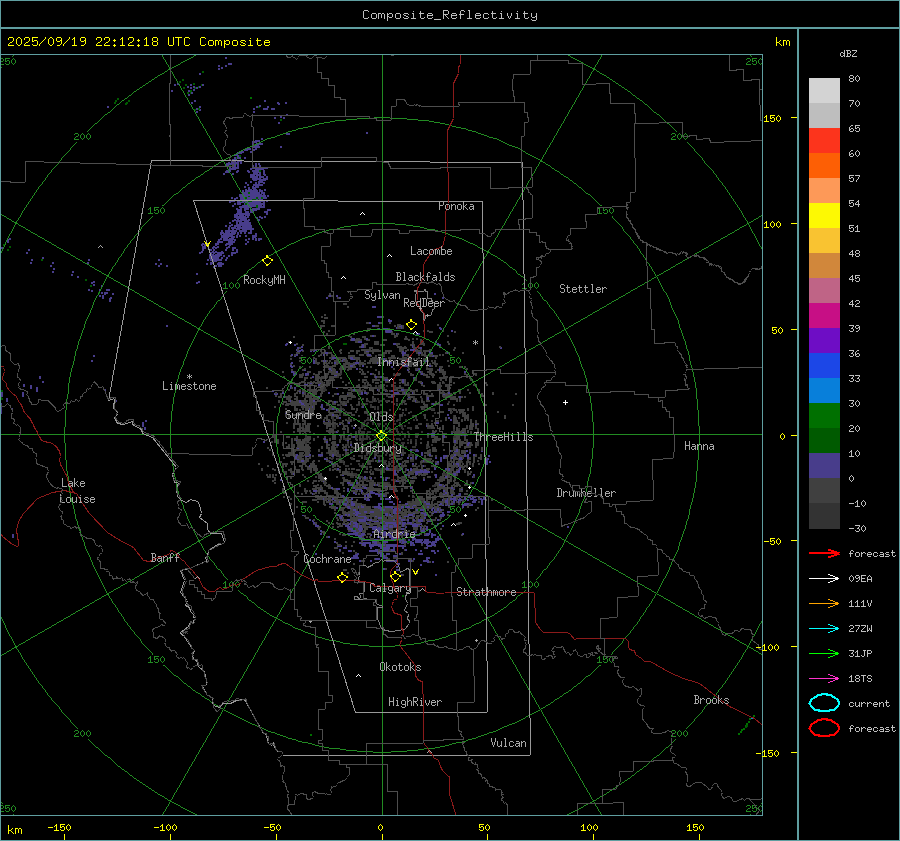This screenshot has width=900, height=841.
Task: Click the yellow diamond marker near Cochrane
Action: click(x=343, y=577)
